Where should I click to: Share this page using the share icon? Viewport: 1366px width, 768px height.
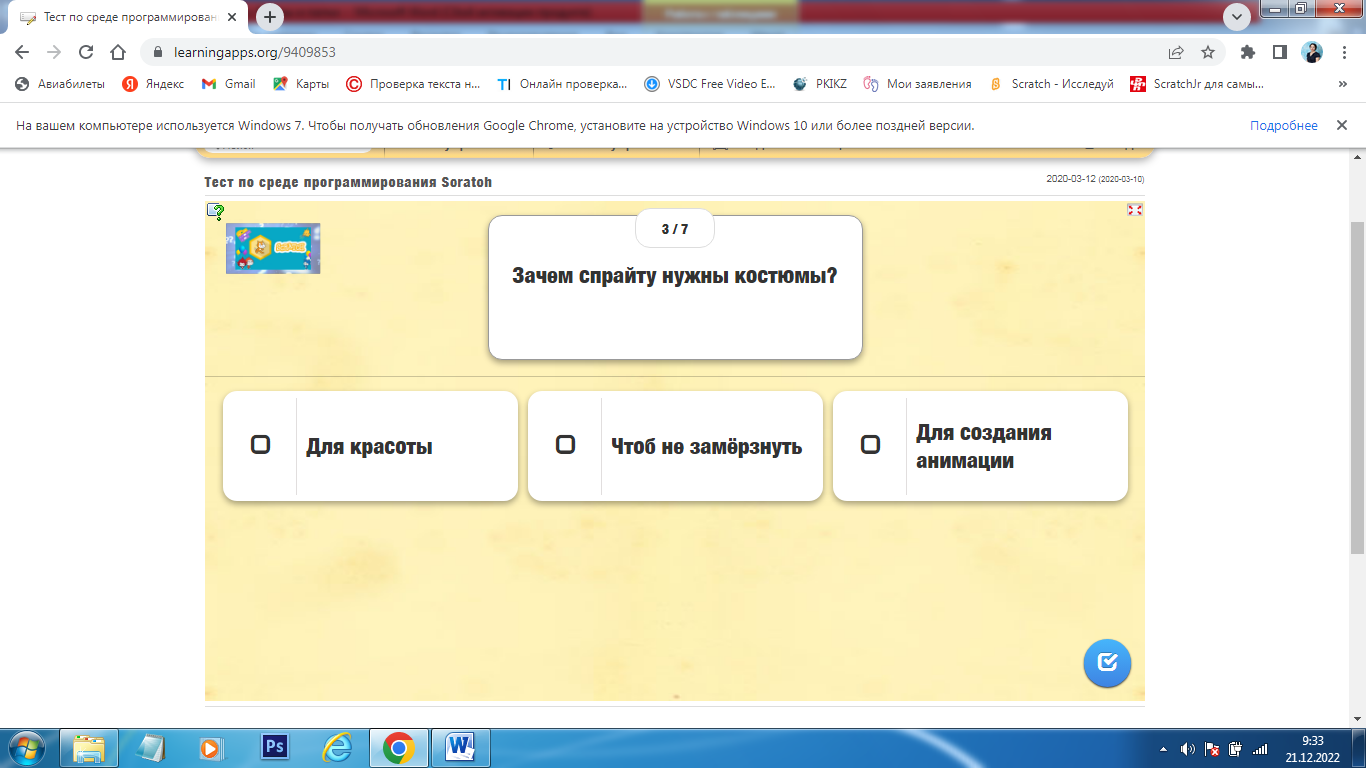[x=1176, y=52]
